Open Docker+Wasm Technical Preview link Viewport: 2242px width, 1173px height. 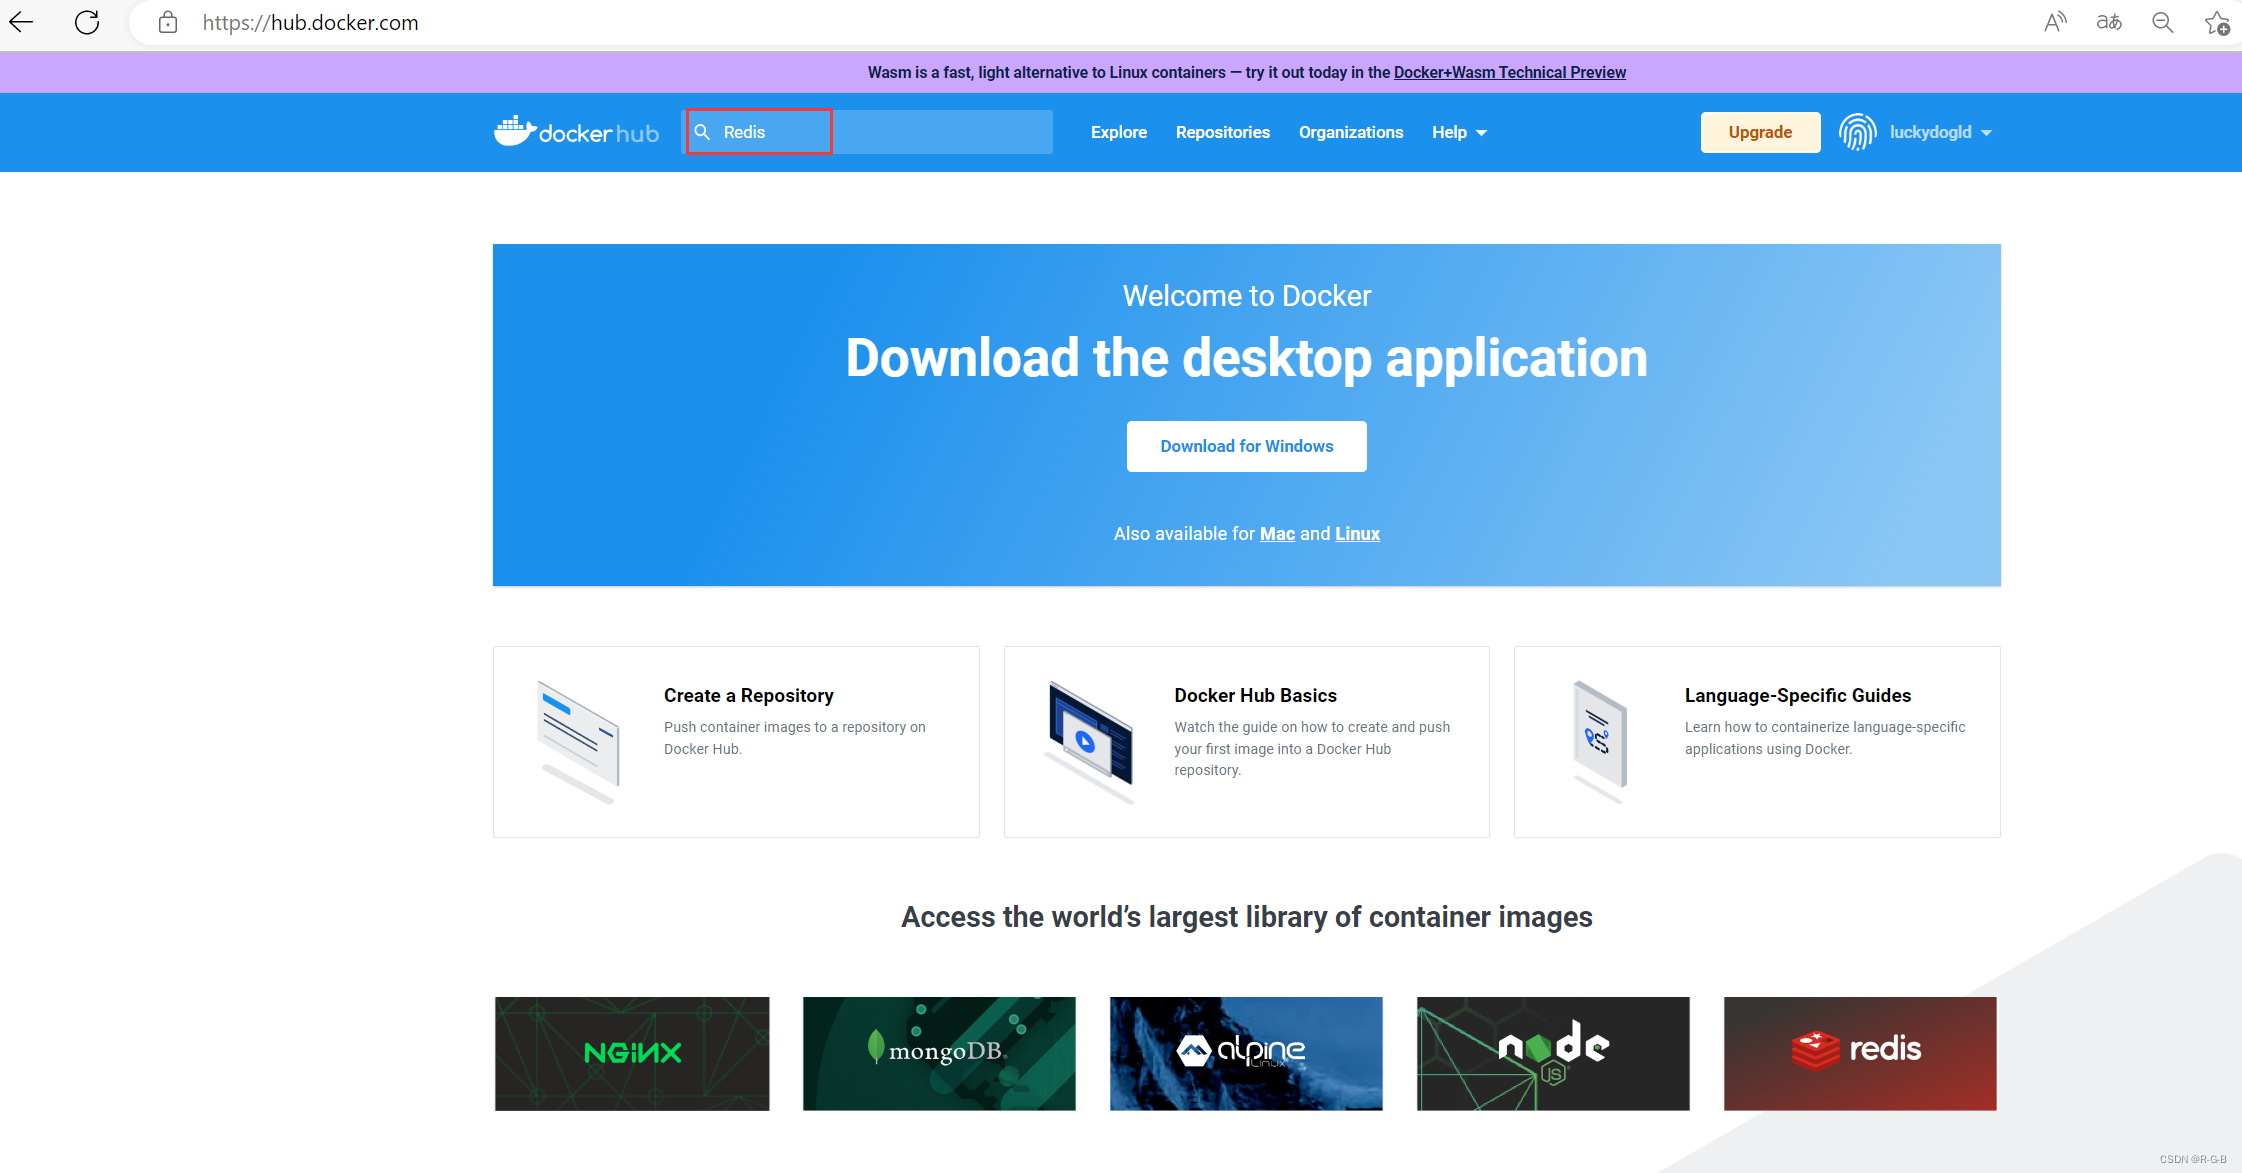[x=1509, y=72]
